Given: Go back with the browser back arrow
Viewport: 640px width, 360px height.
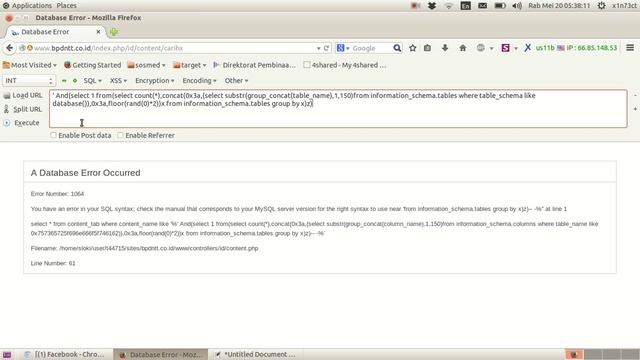Looking at the screenshot, I should coord(9,48).
